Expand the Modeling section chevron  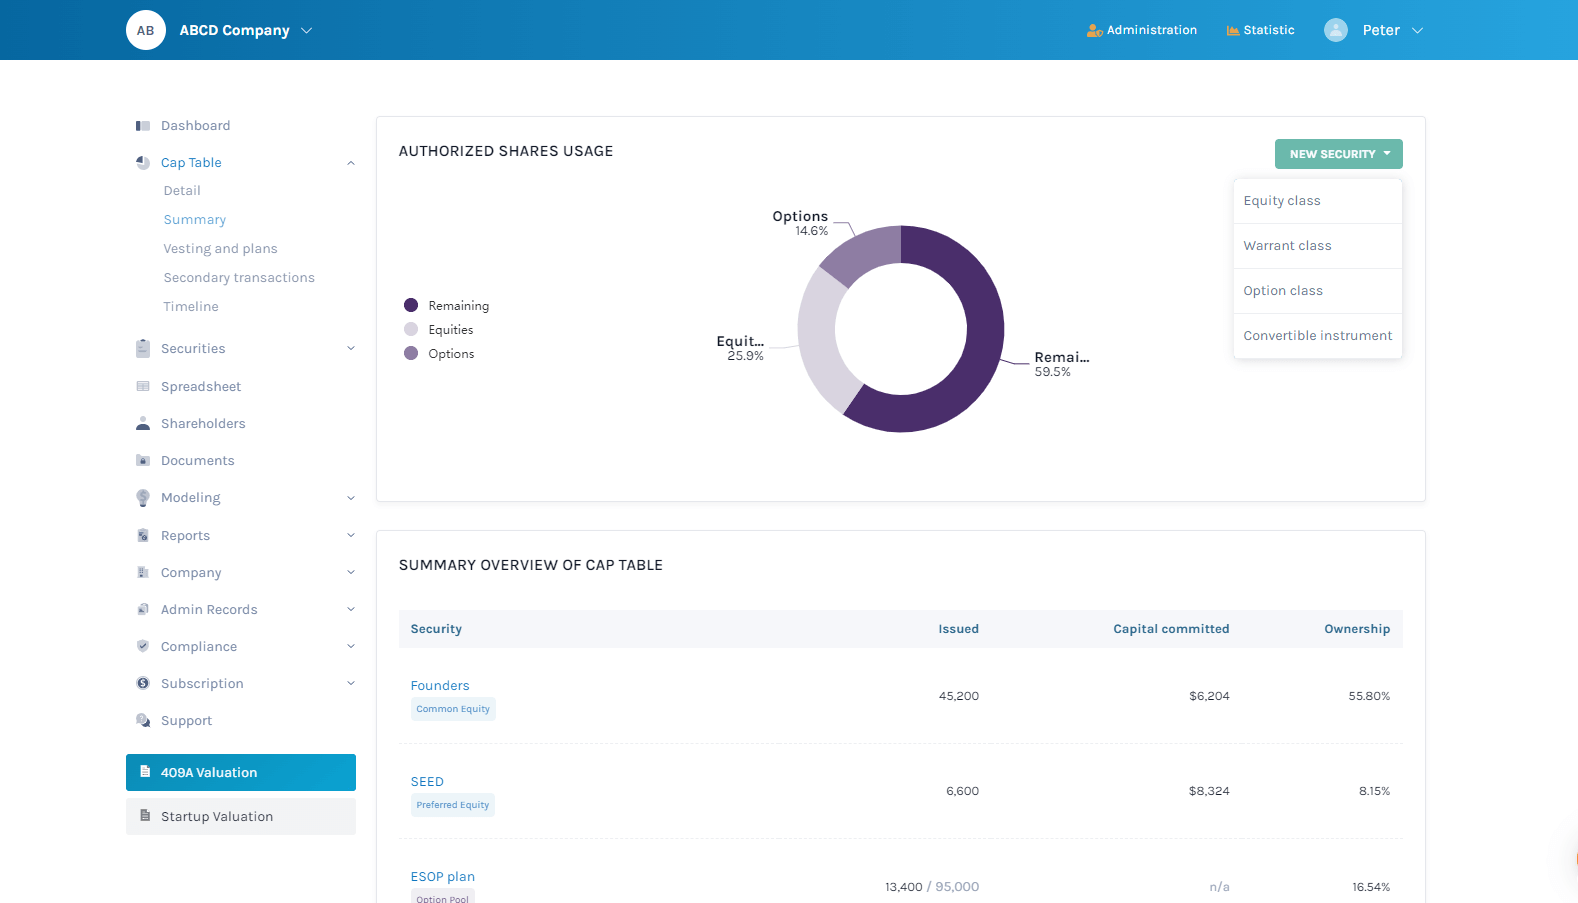[351, 498]
